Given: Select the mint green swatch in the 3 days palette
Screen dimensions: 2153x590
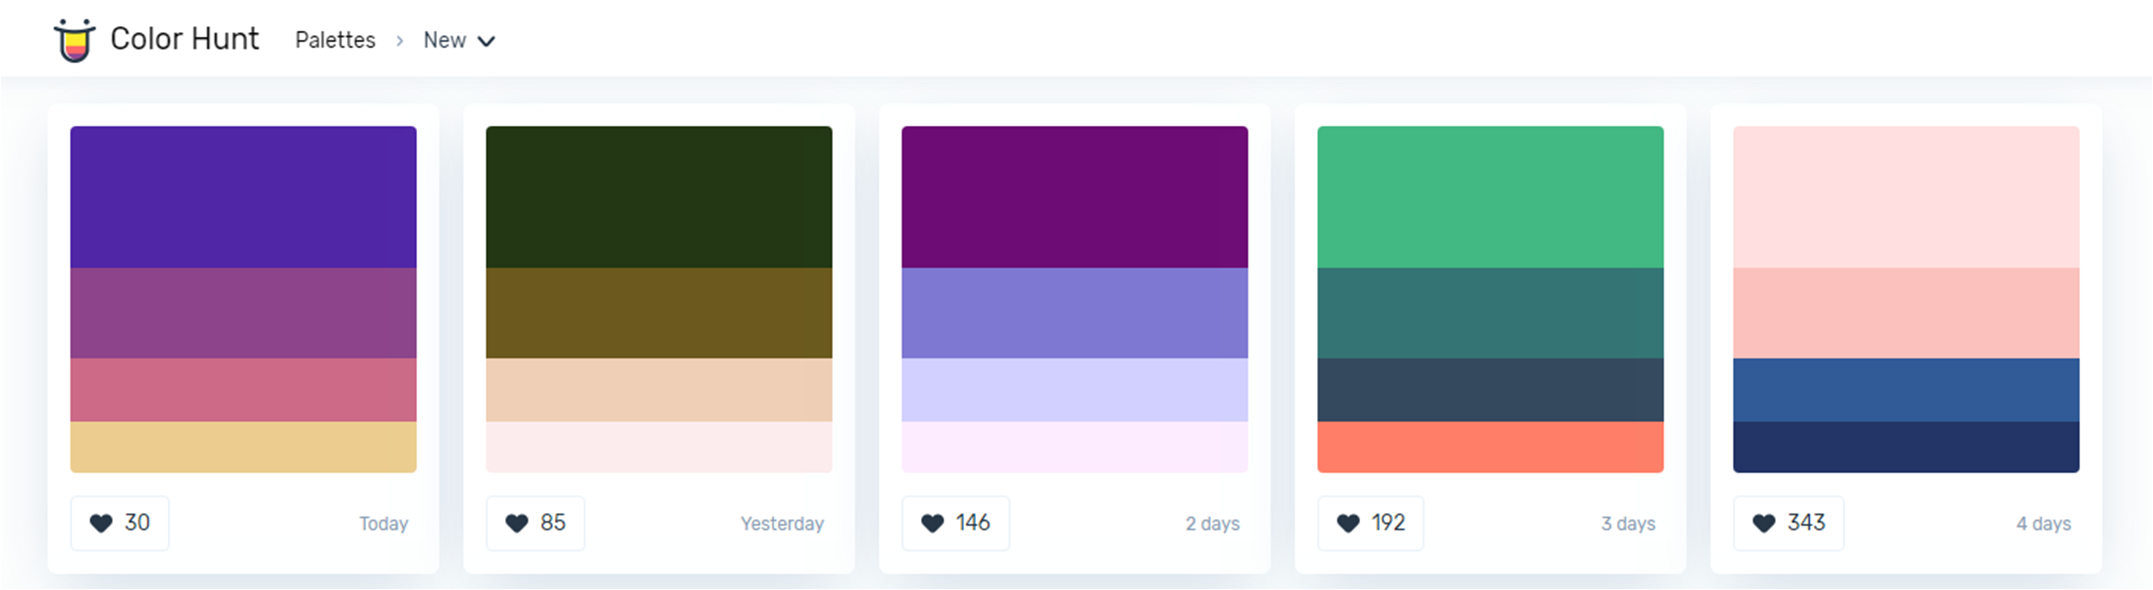Looking at the screenshot, I should pyautogui.click(x=1490, y=197).
